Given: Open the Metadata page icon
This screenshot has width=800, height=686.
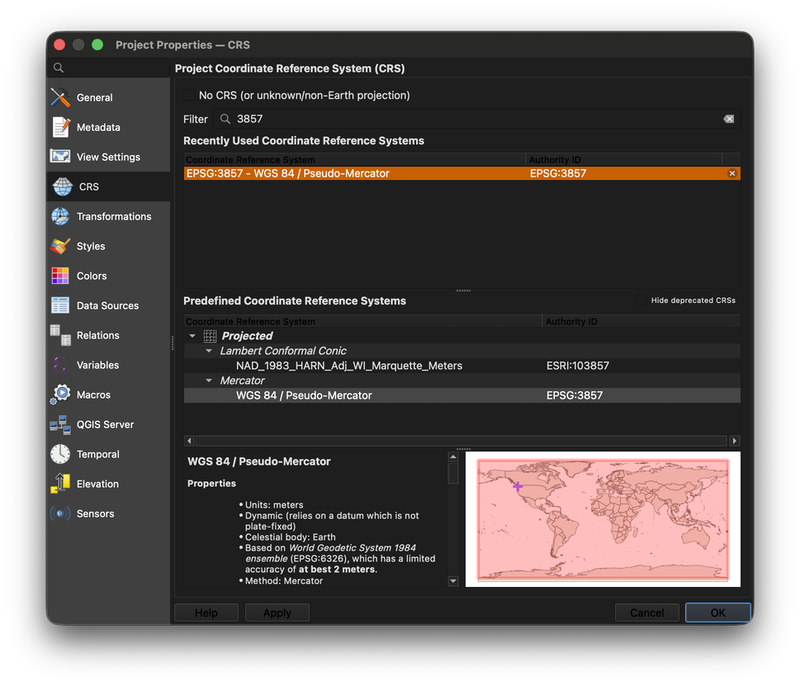Looking at the screenshot, I should pos(60,127).
